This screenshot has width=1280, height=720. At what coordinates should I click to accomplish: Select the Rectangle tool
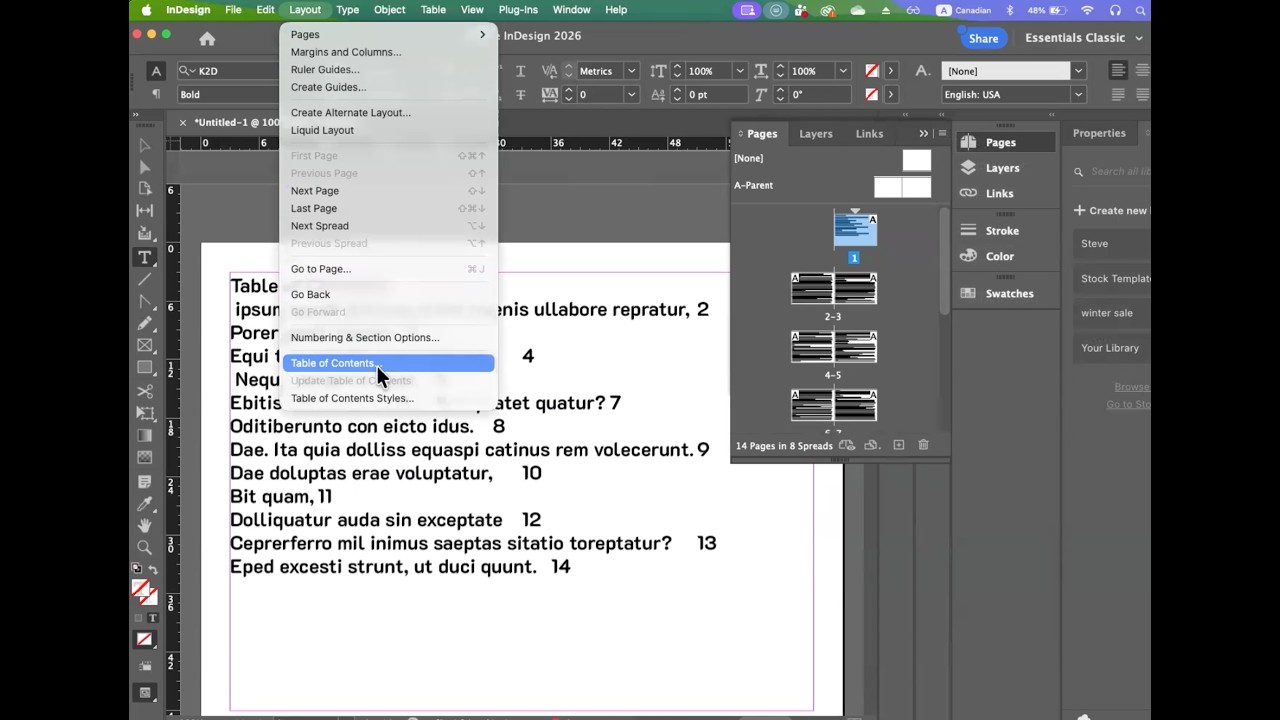tap(145, 367)
